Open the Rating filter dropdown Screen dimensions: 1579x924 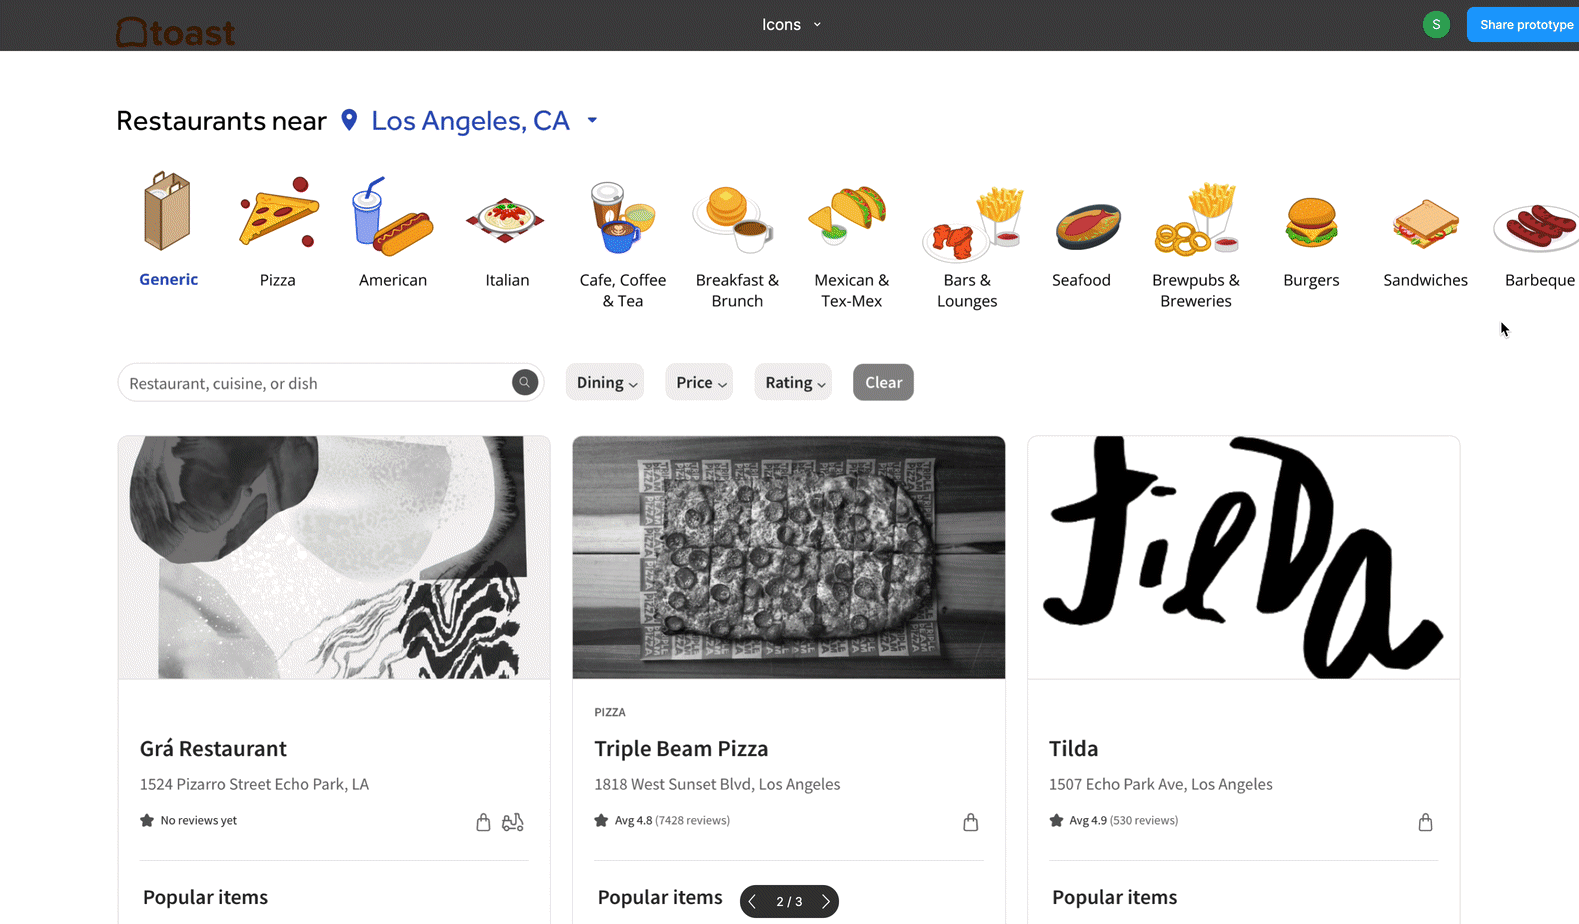coord(793,382)
